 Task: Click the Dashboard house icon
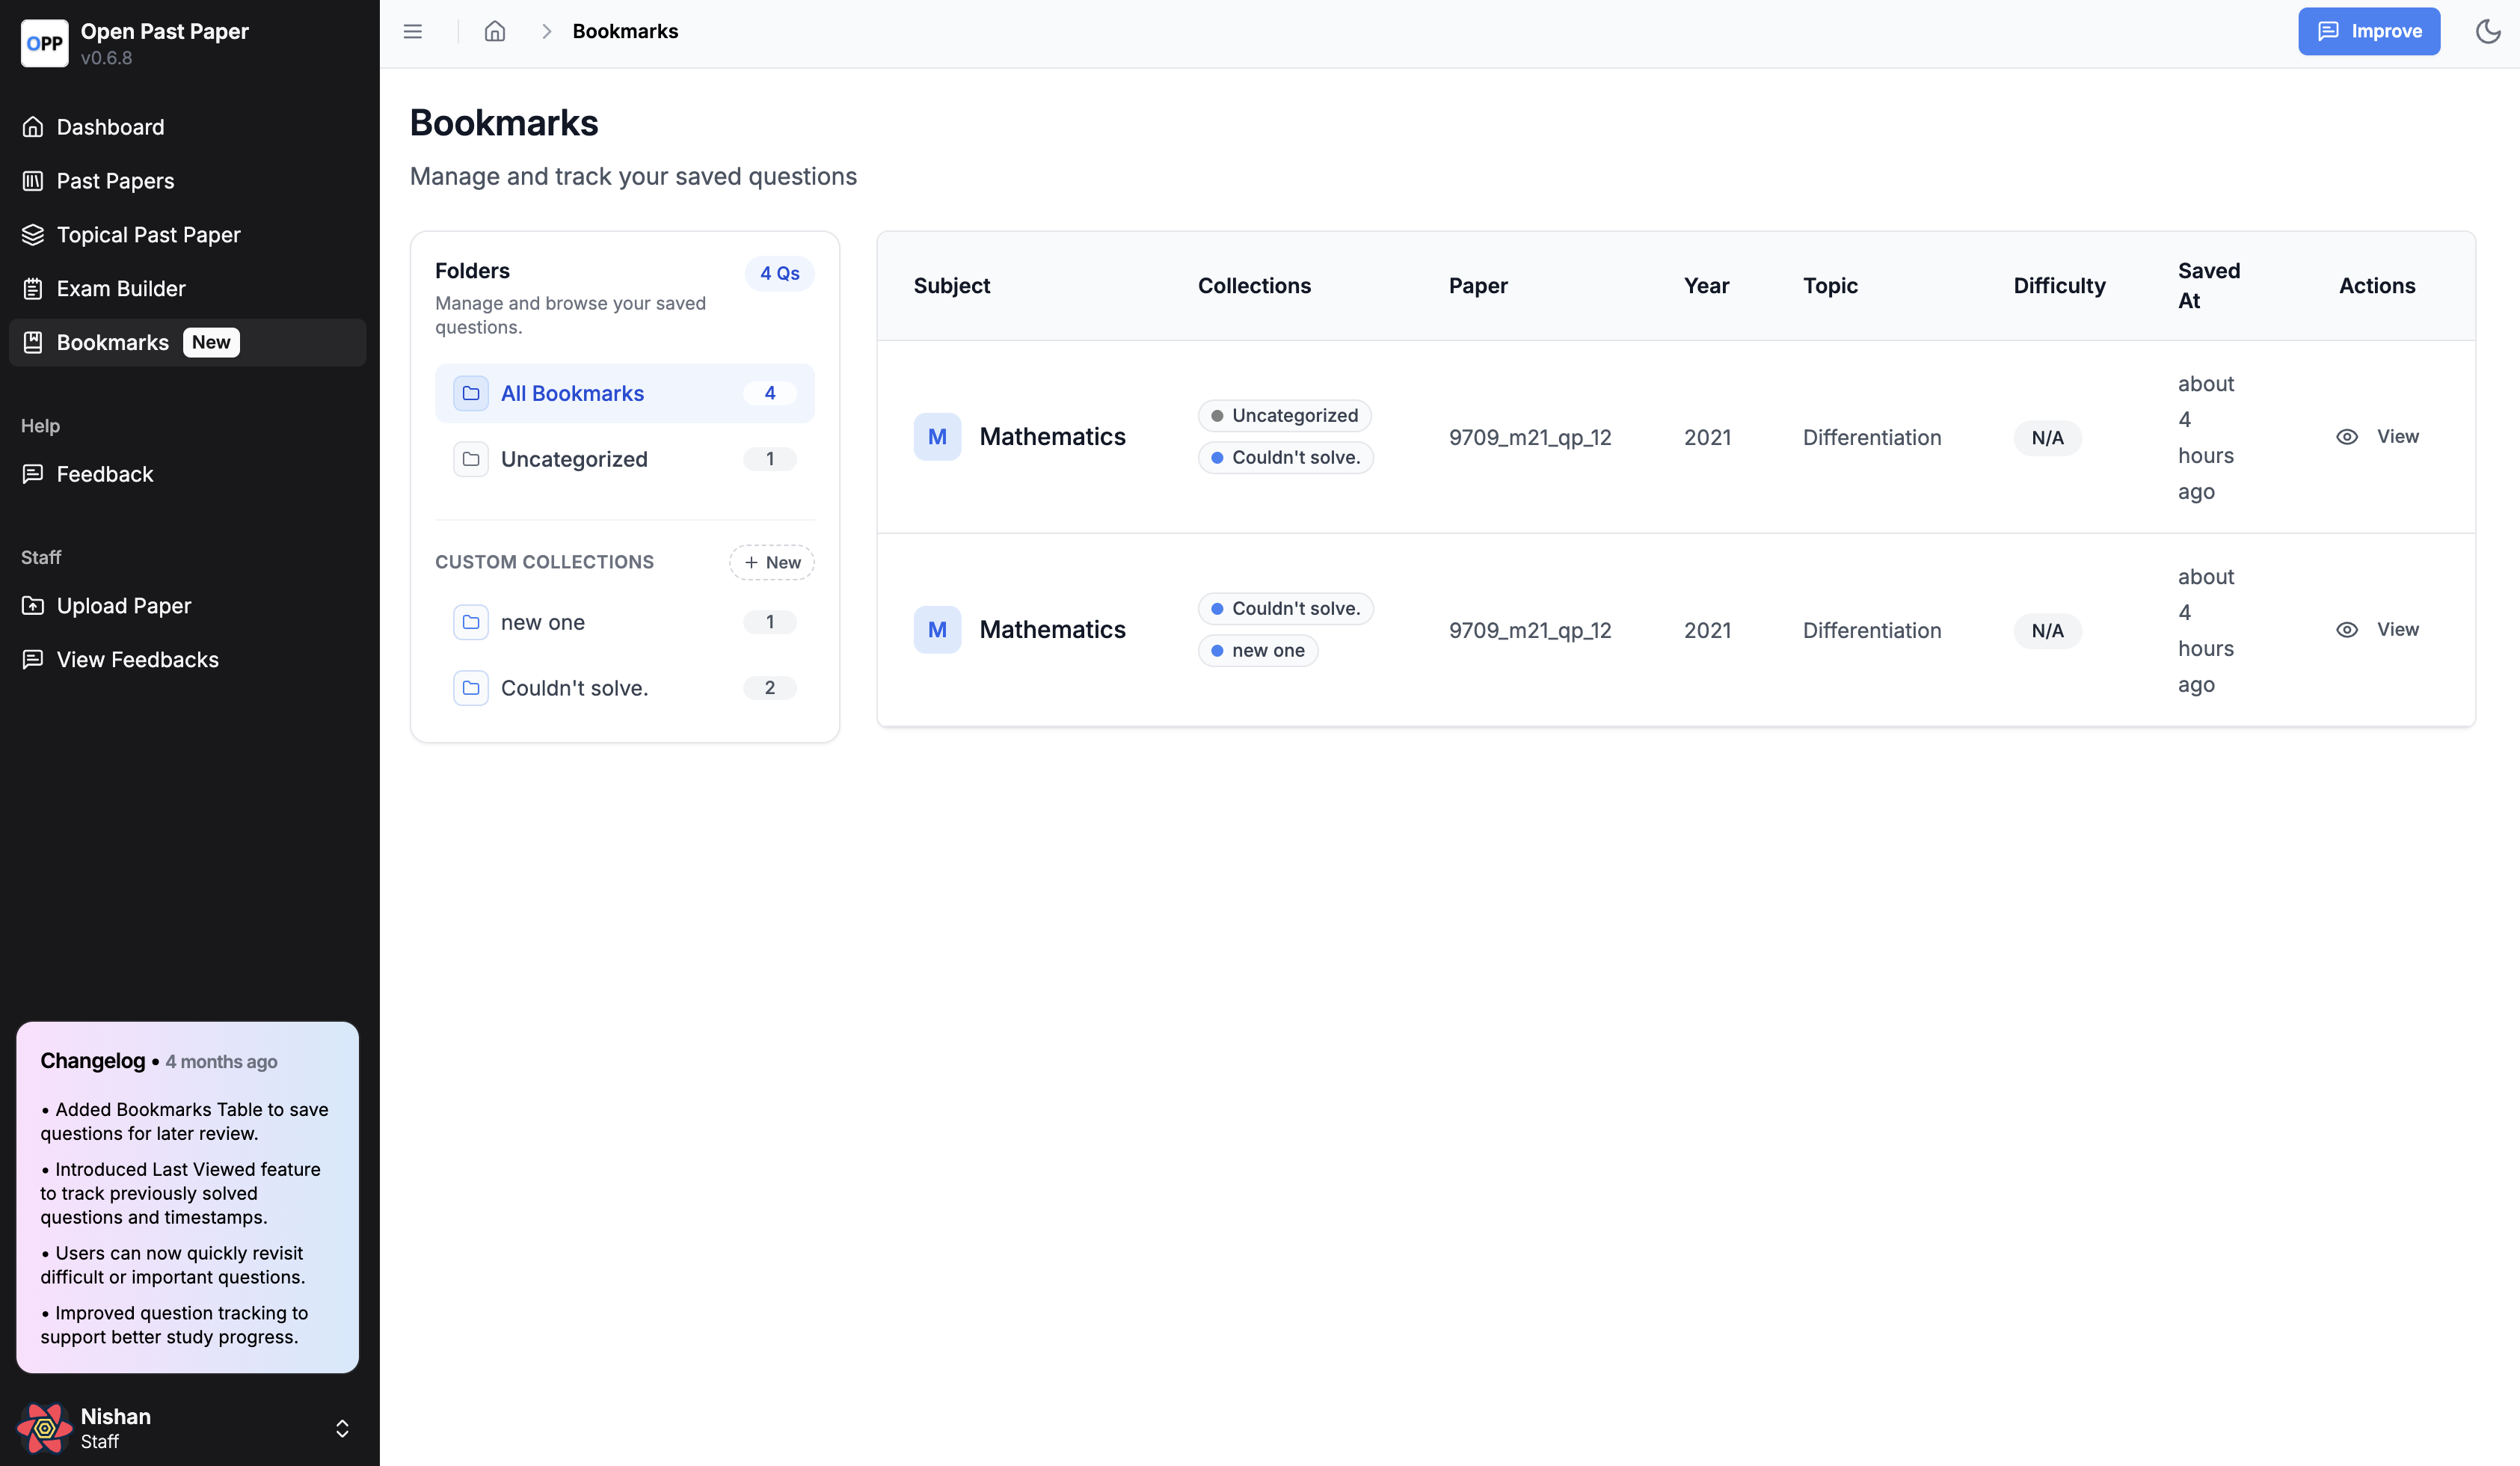pos(33,127)
